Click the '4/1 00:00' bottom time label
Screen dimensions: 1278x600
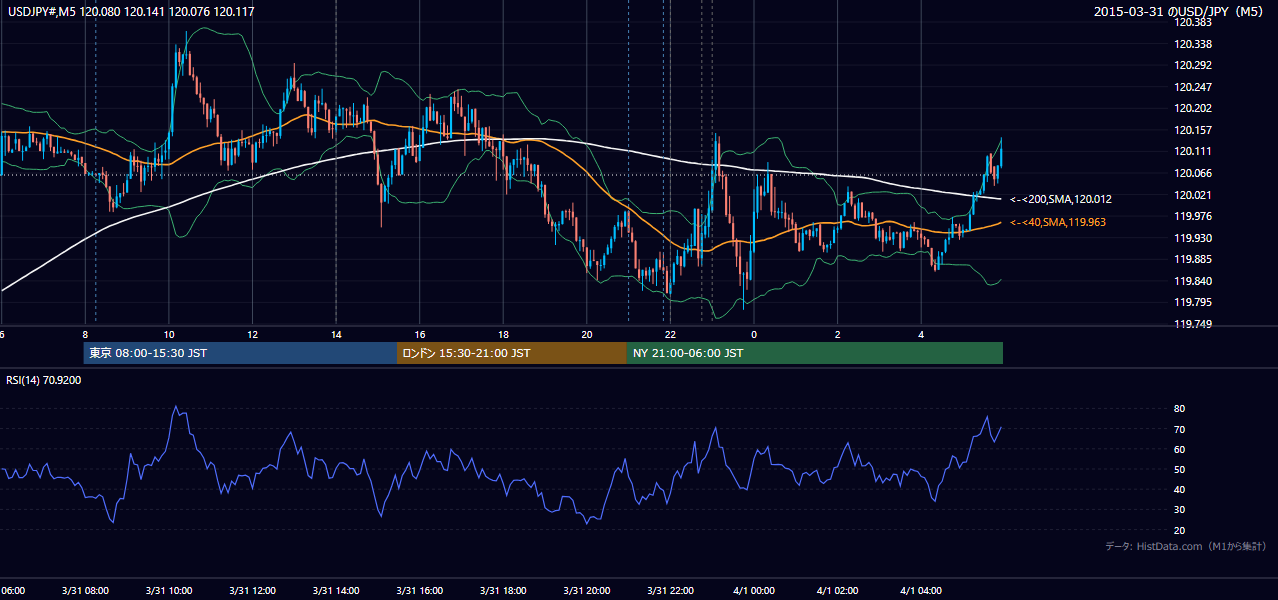(x=754, y=590)
